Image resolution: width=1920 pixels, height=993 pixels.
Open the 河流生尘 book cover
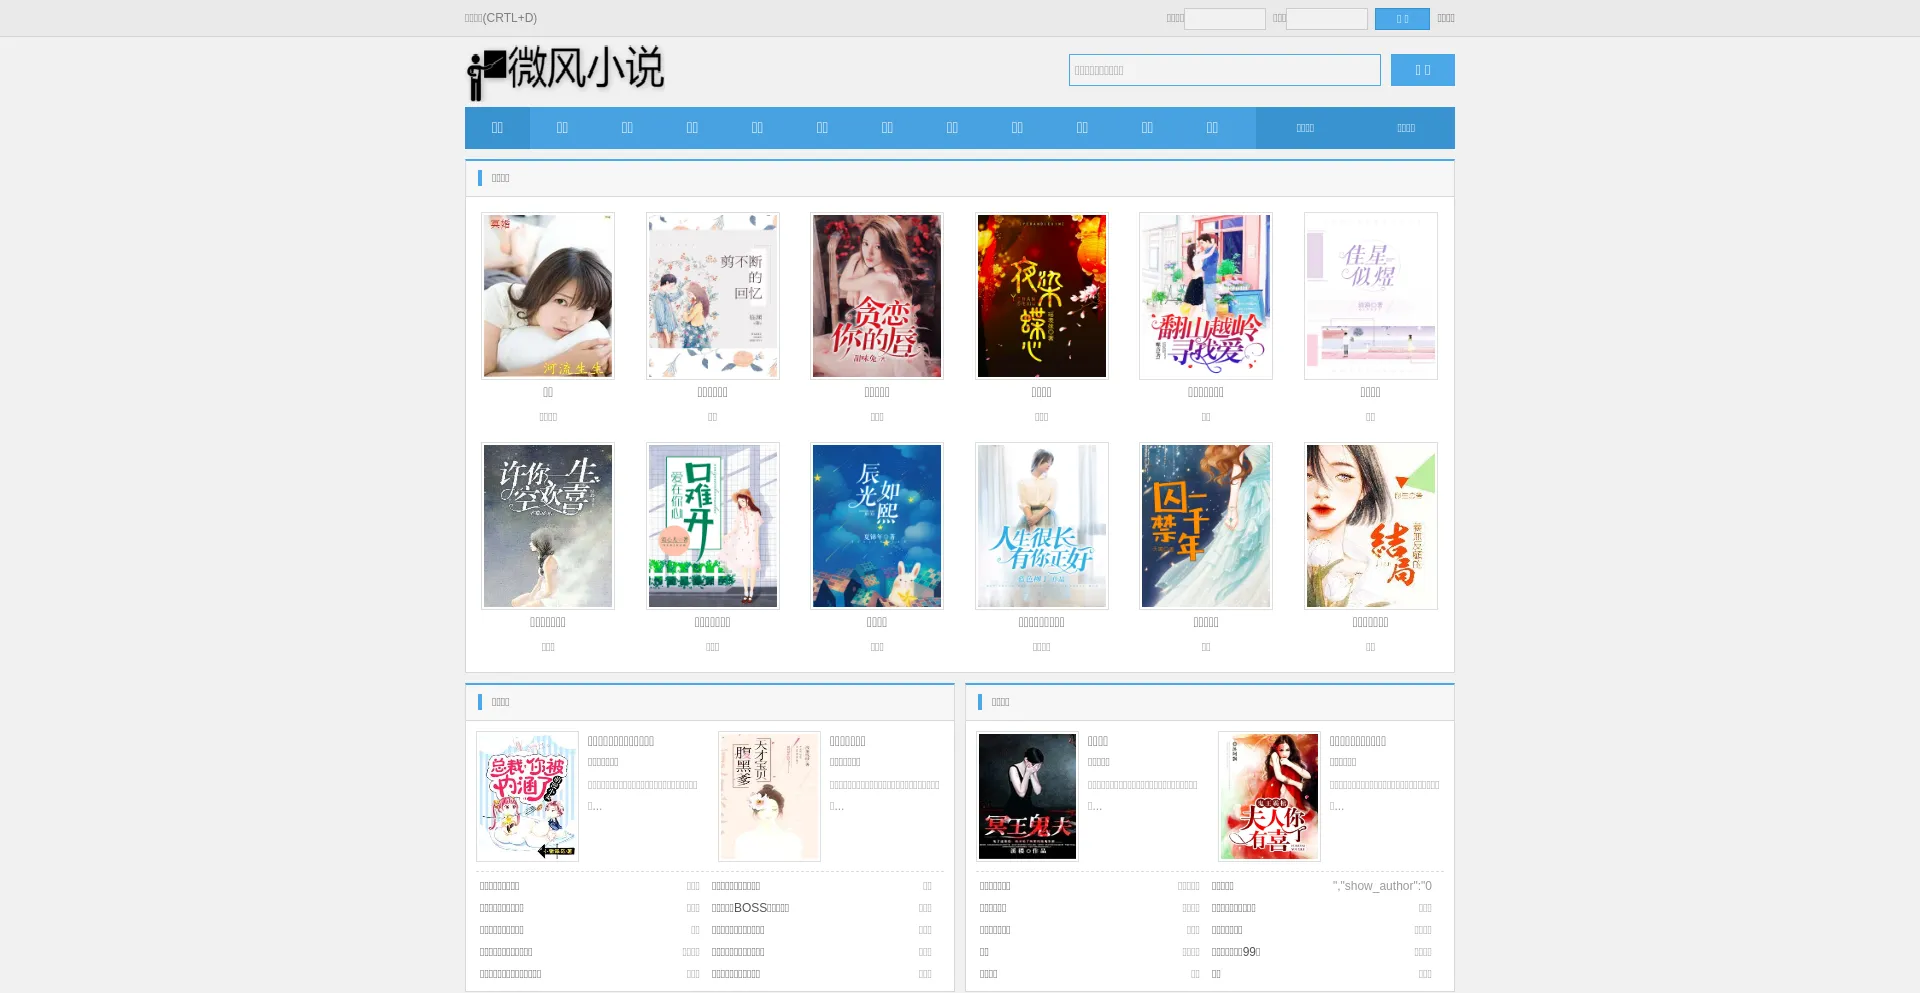(548, 296)
